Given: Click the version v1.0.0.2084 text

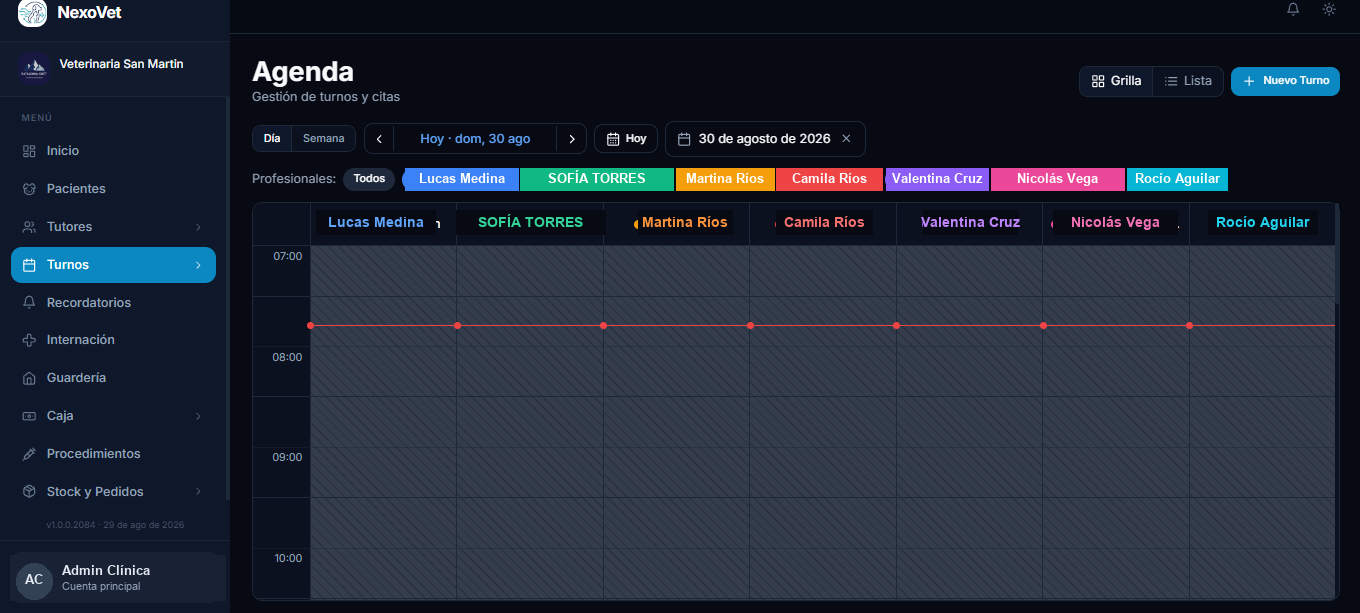Looking at the screenshot, I should [x=115, y=525].
